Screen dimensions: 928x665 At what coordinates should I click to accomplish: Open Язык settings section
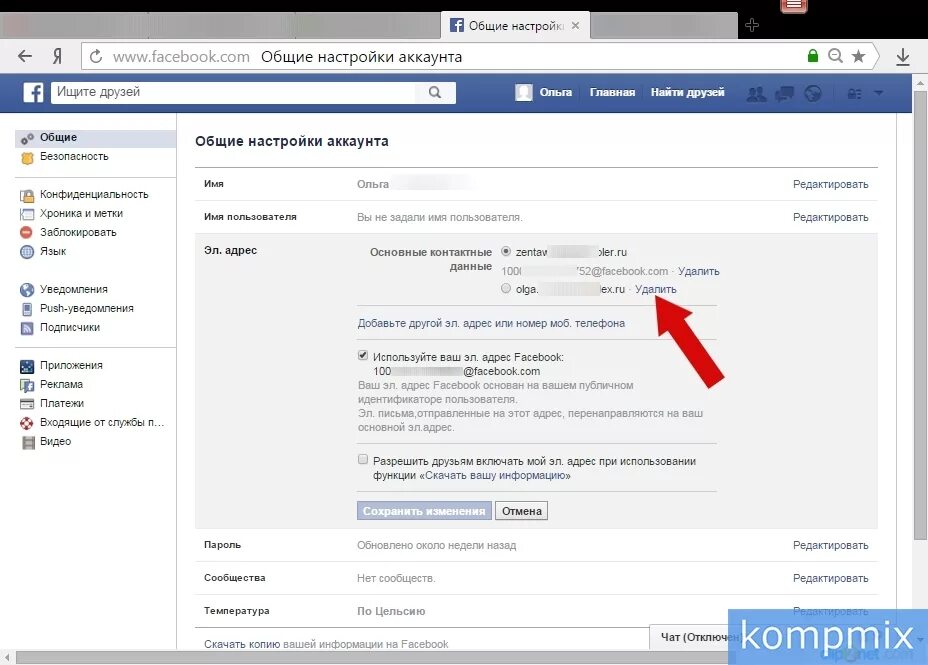(x=53, y=251)
